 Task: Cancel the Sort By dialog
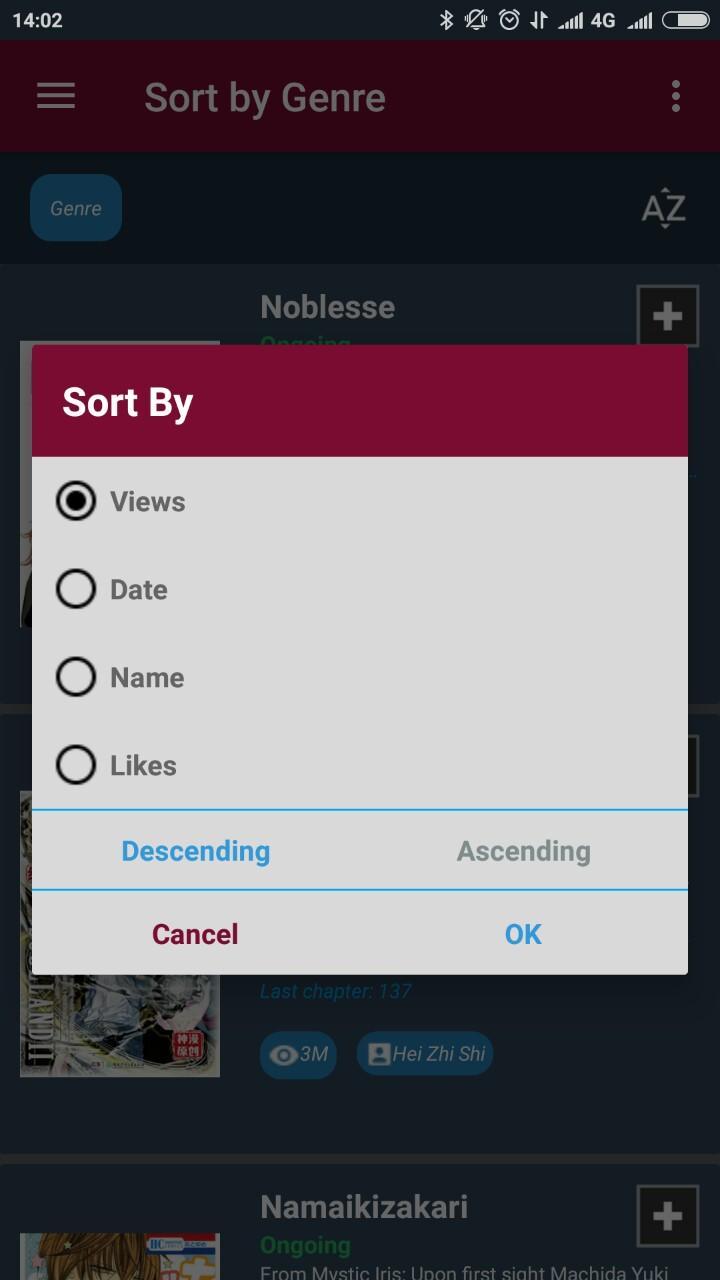pyautogui.click(x=195, y=934)
